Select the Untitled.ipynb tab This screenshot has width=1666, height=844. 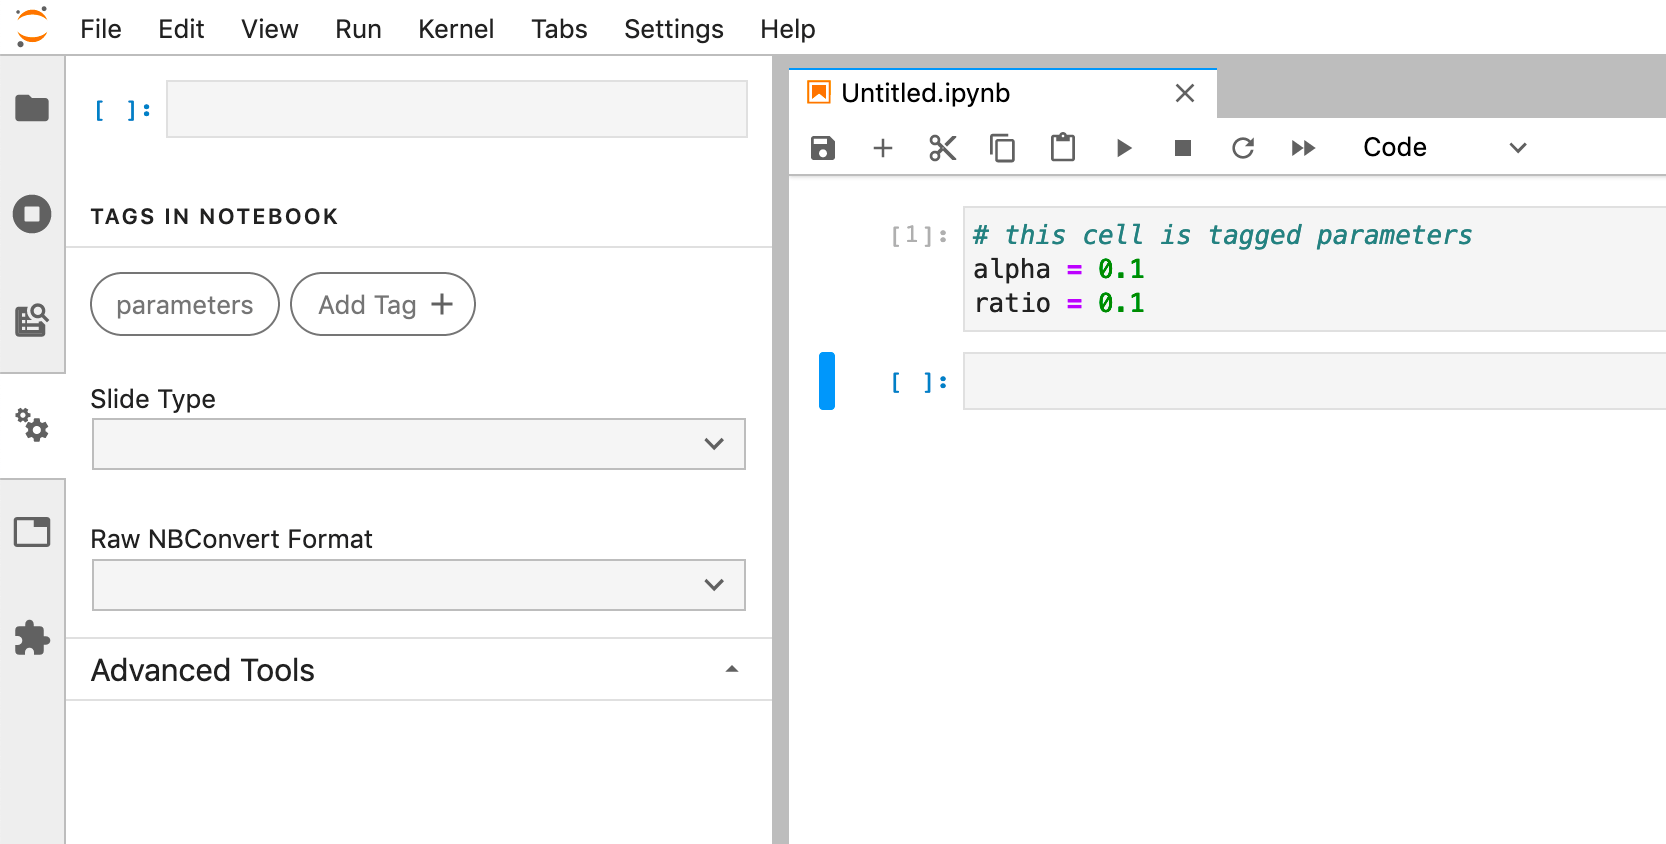click(x=925, y=93)
